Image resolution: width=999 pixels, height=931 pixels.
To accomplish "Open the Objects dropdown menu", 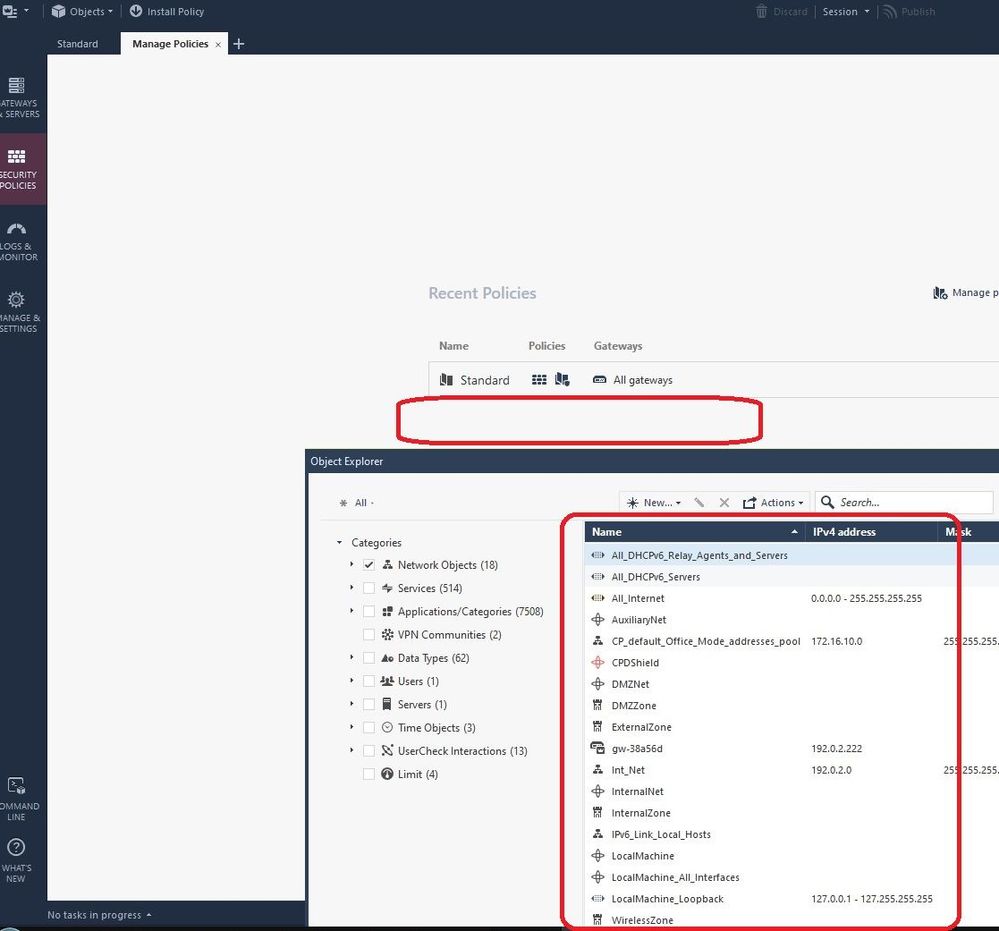I will 82,11.
